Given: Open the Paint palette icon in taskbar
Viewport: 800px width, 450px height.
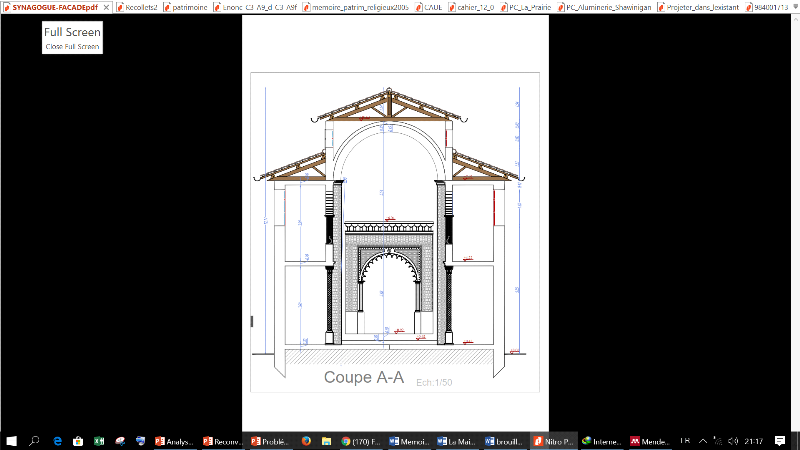Looking at the screenshot, I should 120,440.
